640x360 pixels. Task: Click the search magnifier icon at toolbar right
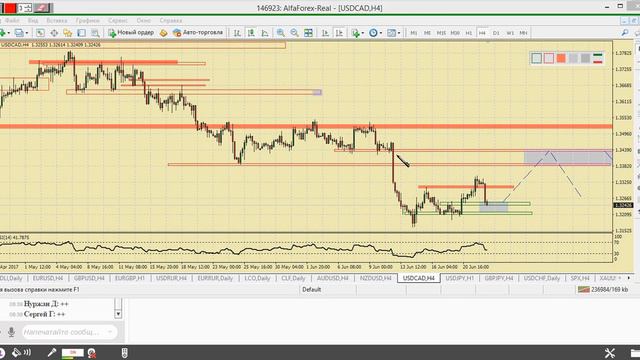[625, 33]
